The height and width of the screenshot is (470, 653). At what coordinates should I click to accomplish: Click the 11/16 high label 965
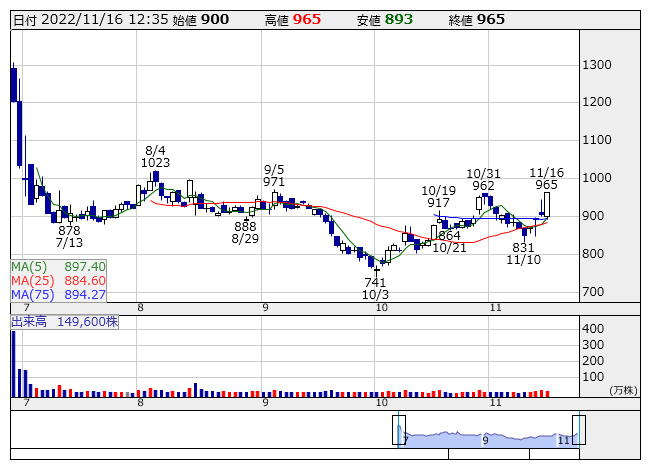click(547, 185)
